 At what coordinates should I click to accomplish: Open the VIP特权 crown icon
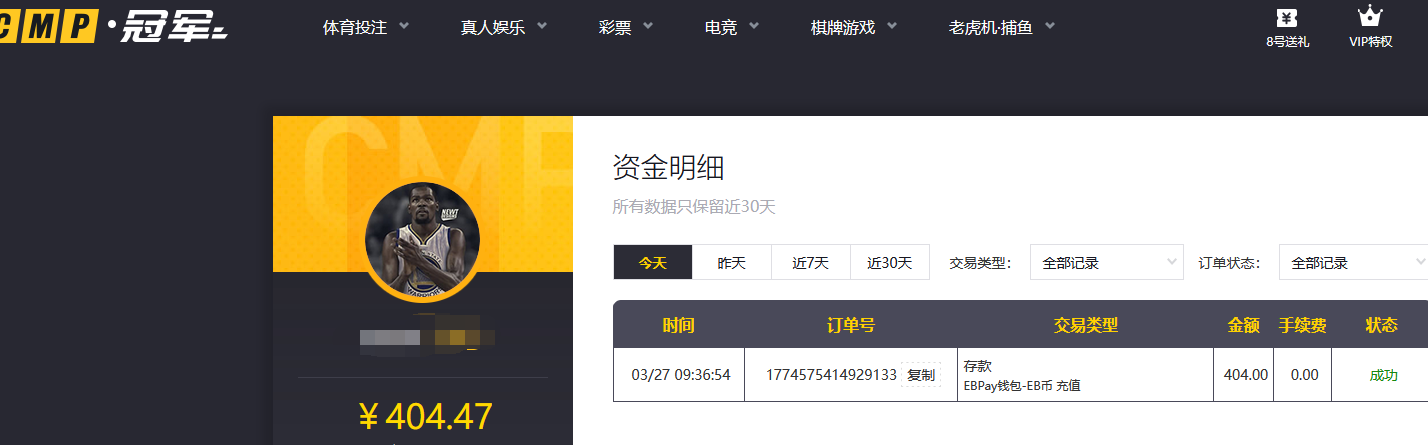1370,27
